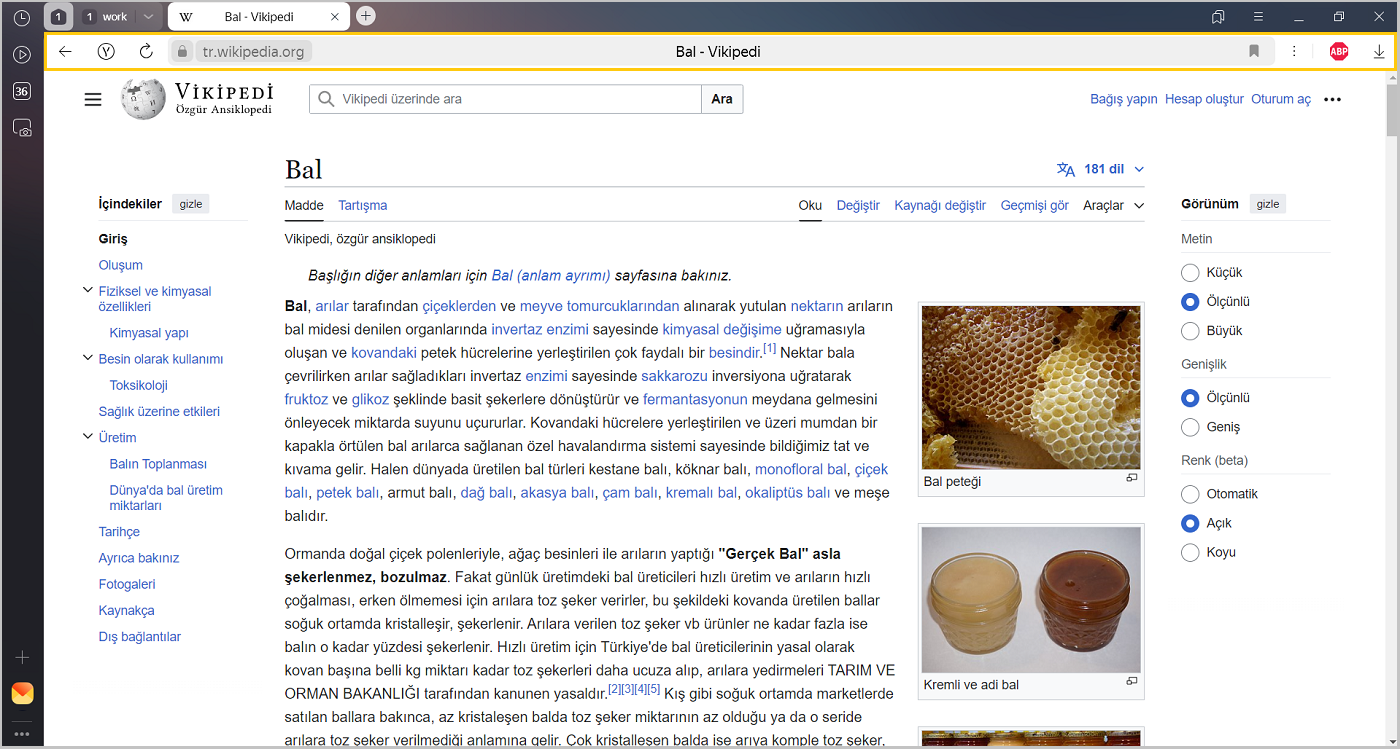Select the Geniş width radio button
The image size is (1400, 749).
1190,427
